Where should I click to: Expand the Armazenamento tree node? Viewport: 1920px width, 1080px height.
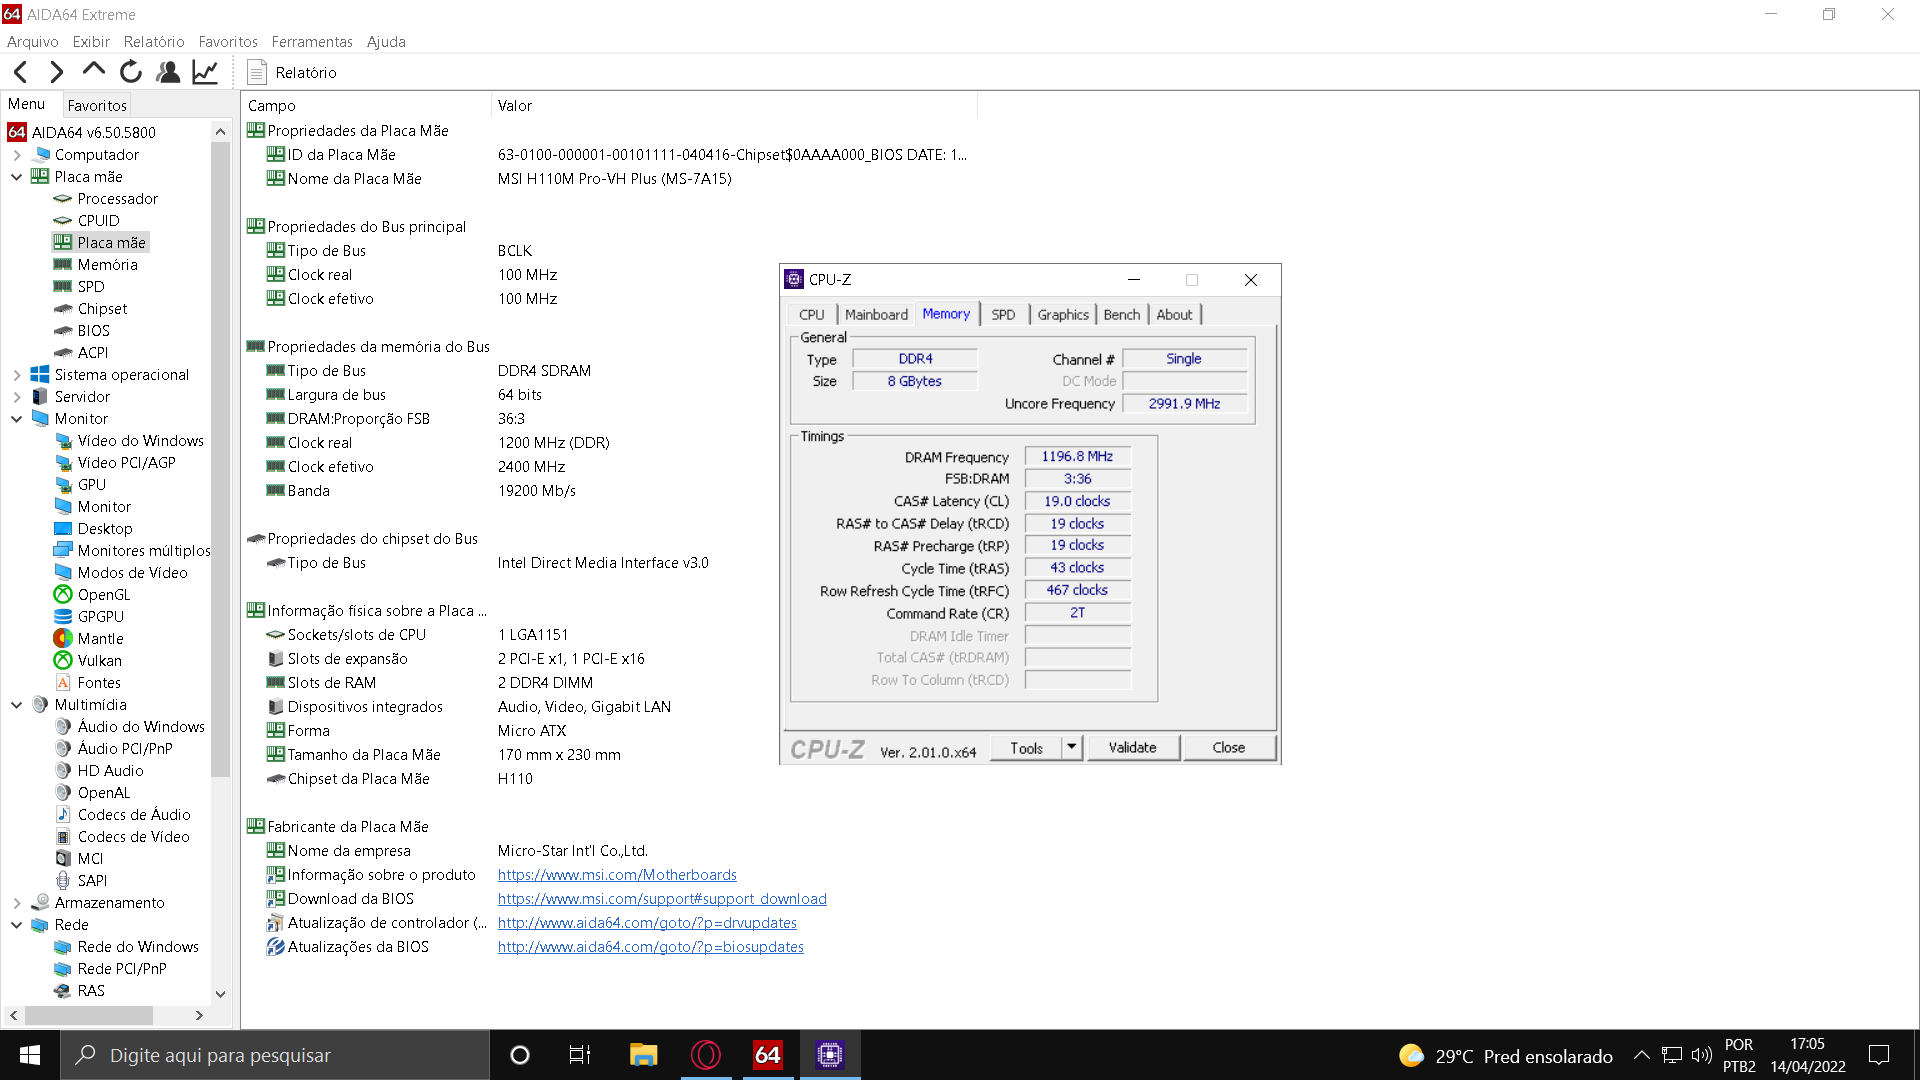(17, 903)
